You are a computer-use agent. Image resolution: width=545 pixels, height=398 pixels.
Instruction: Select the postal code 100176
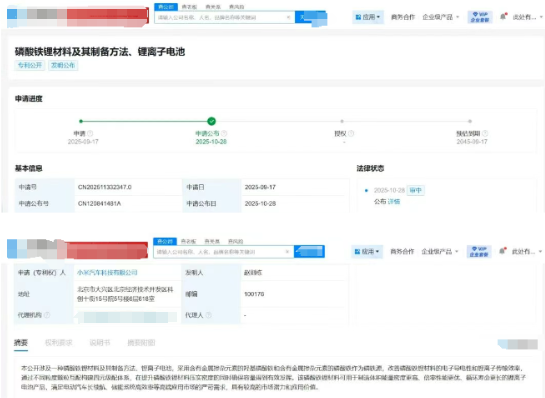tap(254, 294)
